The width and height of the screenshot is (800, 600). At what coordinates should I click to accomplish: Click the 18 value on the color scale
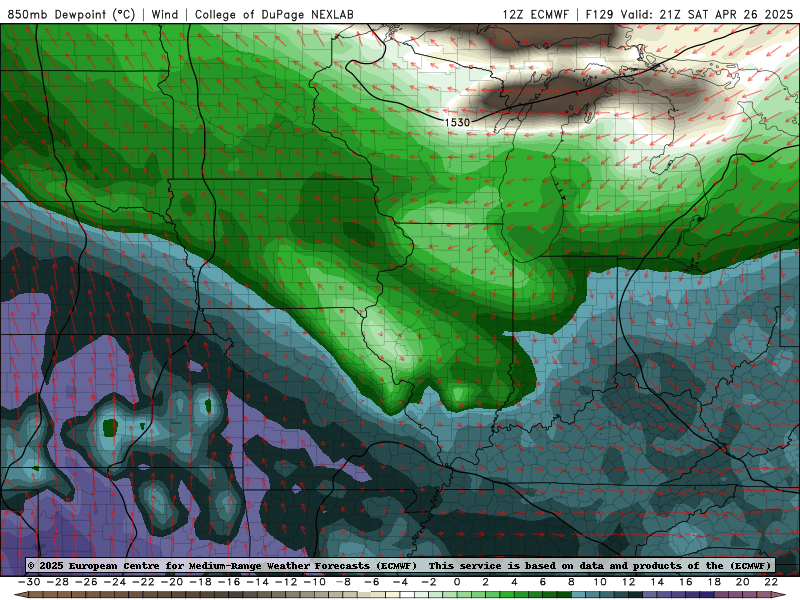714,582
